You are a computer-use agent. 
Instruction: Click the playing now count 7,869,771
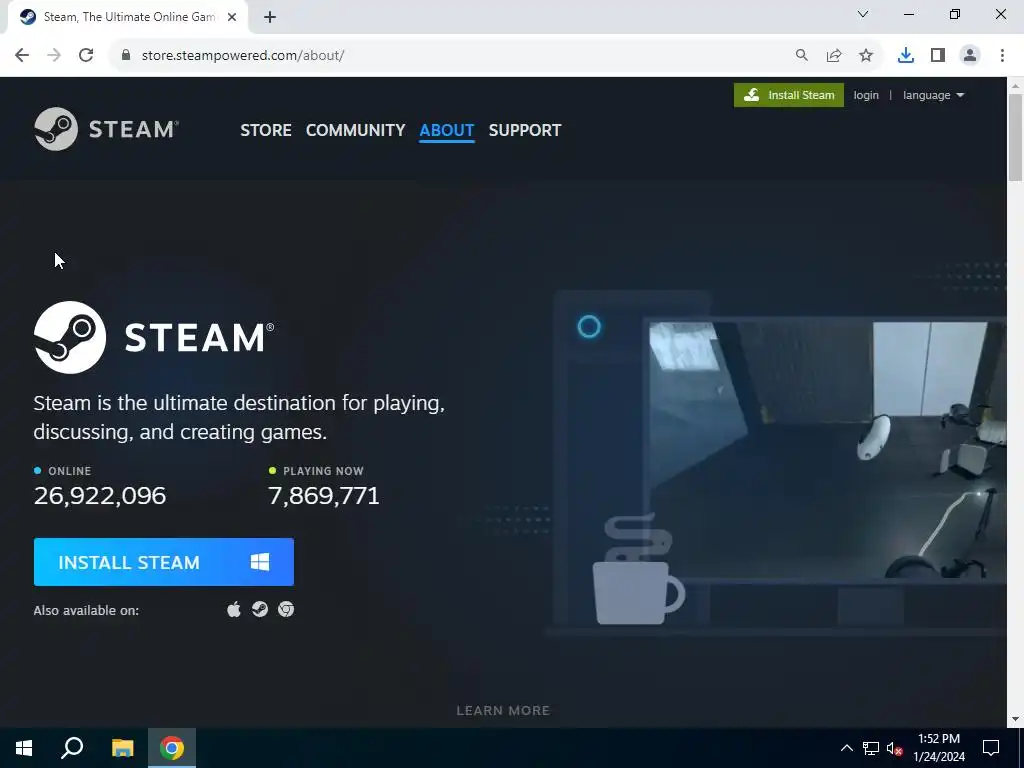324,496
